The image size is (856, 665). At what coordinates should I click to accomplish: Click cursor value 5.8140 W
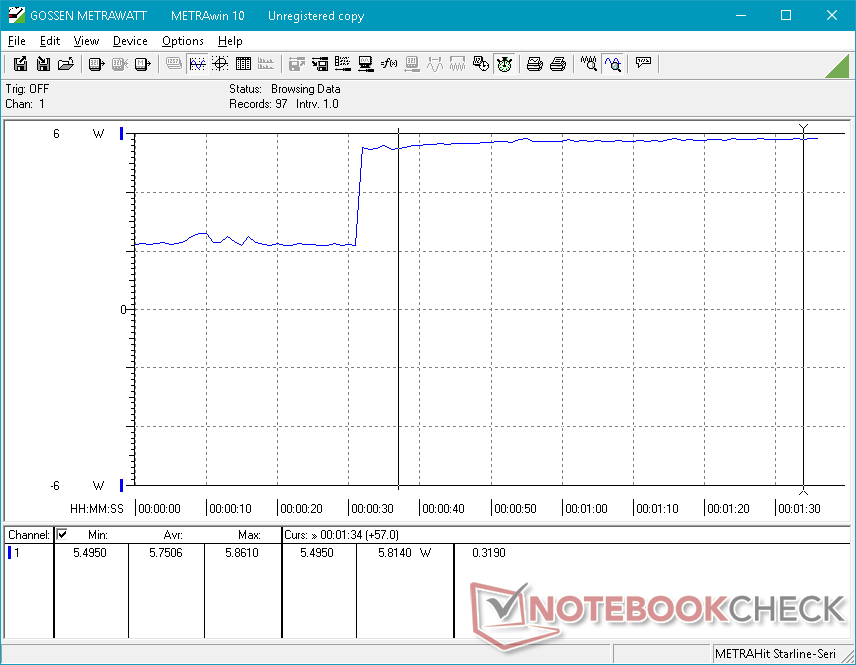pyautogui.click(x=404, y=553)
